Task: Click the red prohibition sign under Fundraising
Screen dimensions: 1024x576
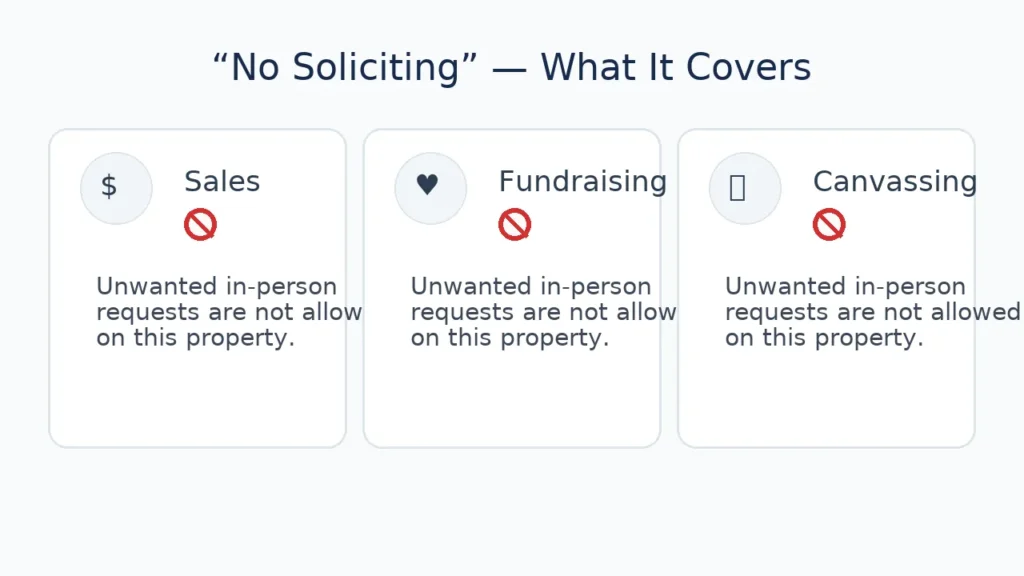Action: click(515, 225)
